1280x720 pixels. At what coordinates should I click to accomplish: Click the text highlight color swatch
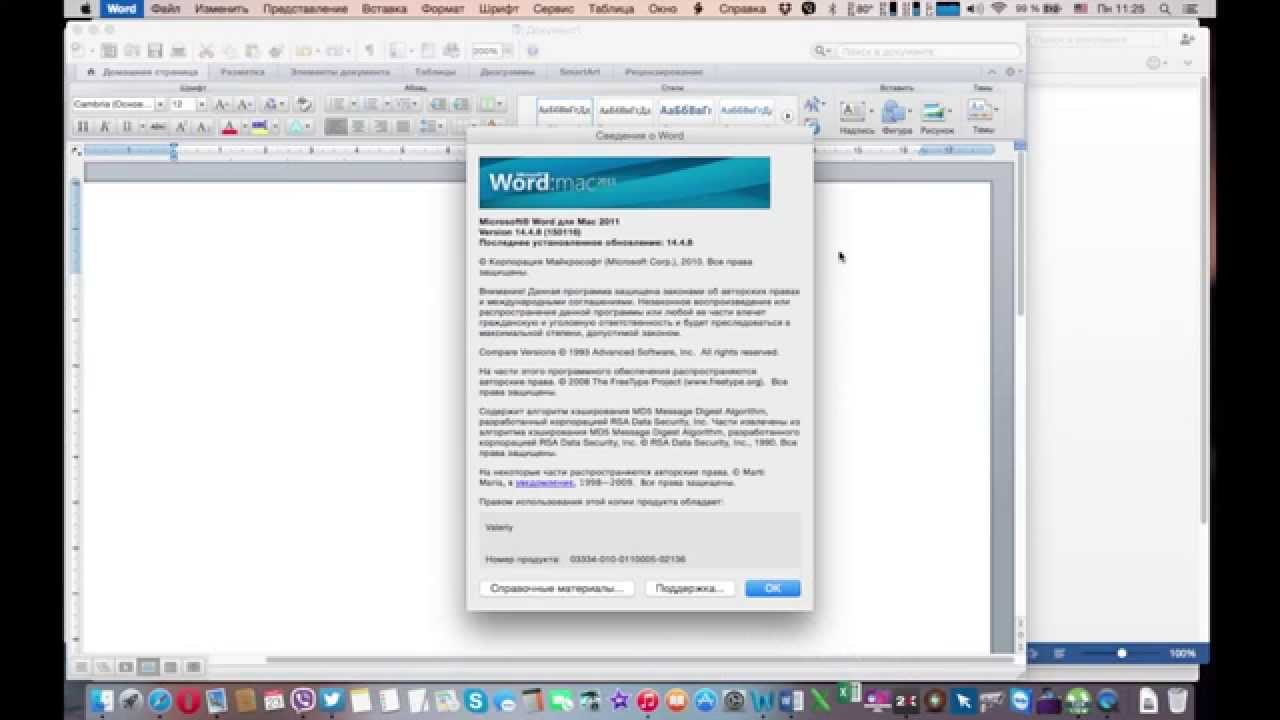(260, 127)
